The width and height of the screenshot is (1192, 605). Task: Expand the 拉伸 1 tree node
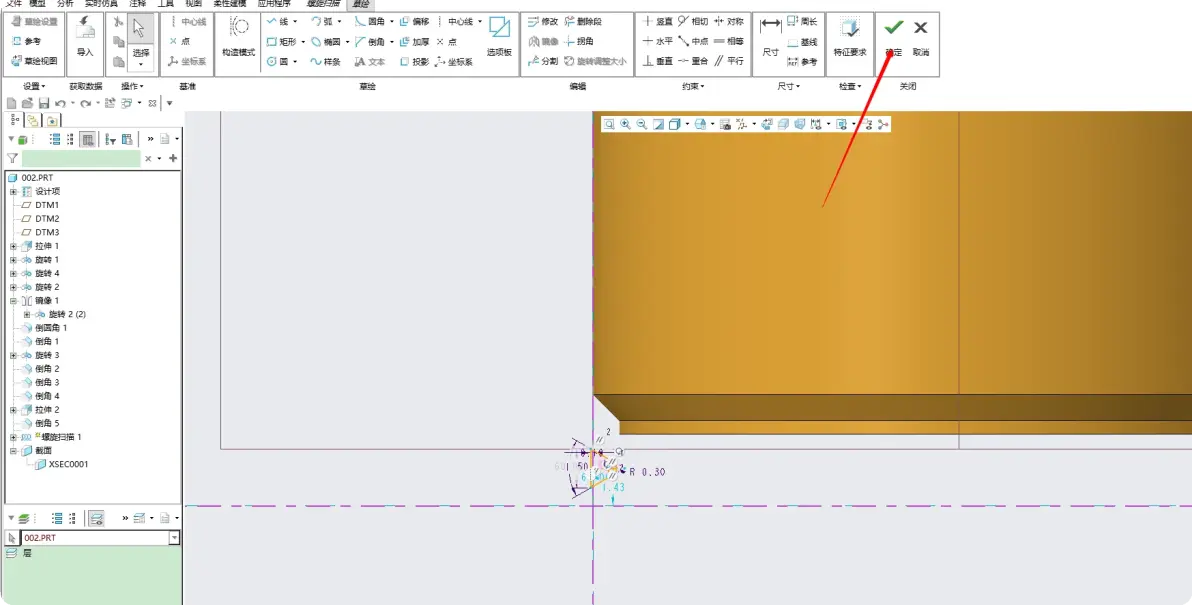[13, 246]
